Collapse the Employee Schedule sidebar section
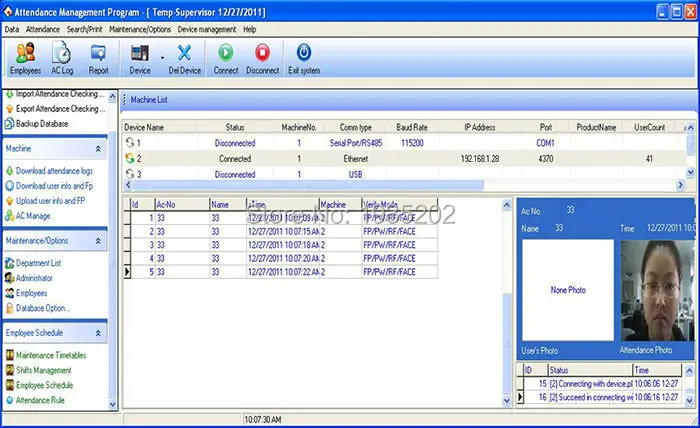 (98, 333)
